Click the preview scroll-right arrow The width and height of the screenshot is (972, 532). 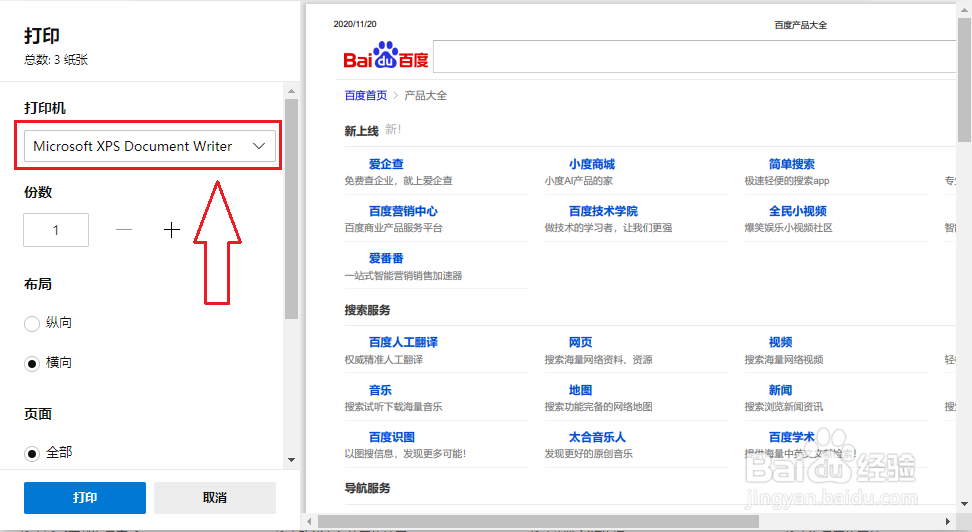click(948, 521)
